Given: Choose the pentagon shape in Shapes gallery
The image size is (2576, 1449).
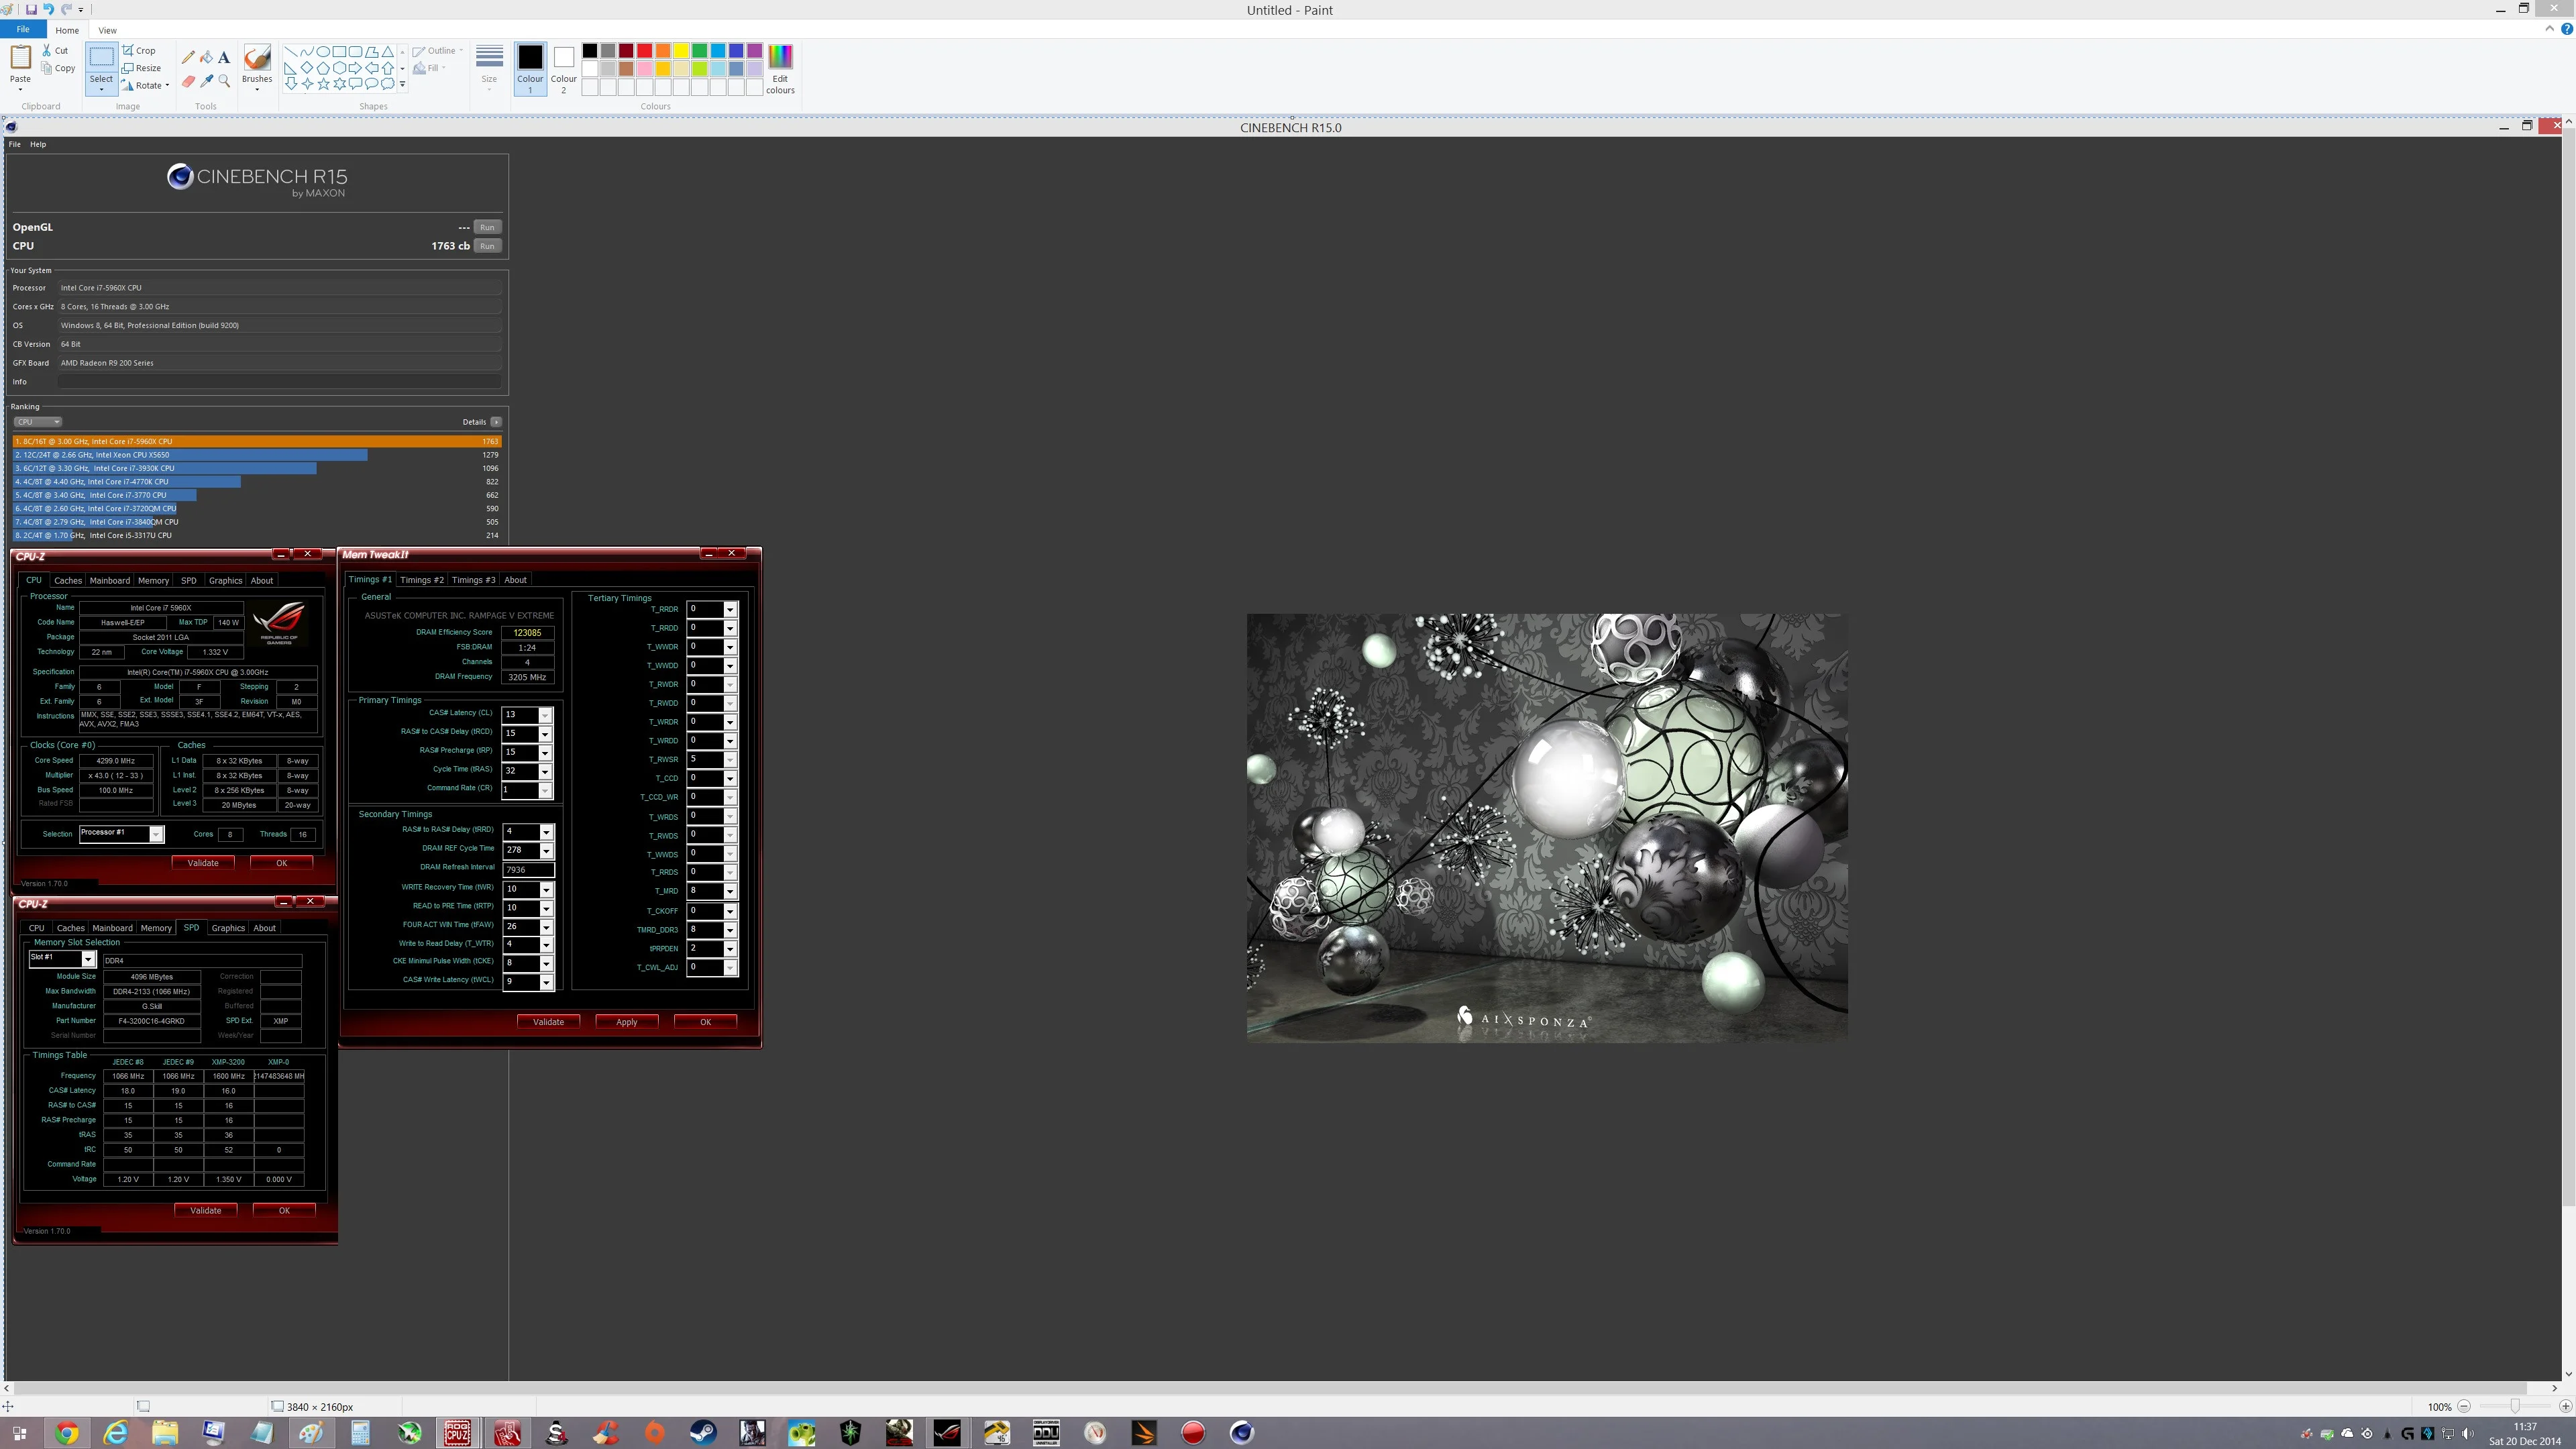Looking at the screenshot, I should pyautogui.click(x=323, y=68).
